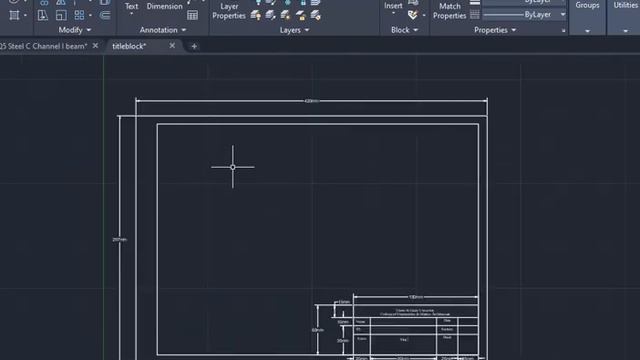Screen dimensions: 640x360
Task: Click the Thaw All Layers icon
Action: tap(285, 16)
